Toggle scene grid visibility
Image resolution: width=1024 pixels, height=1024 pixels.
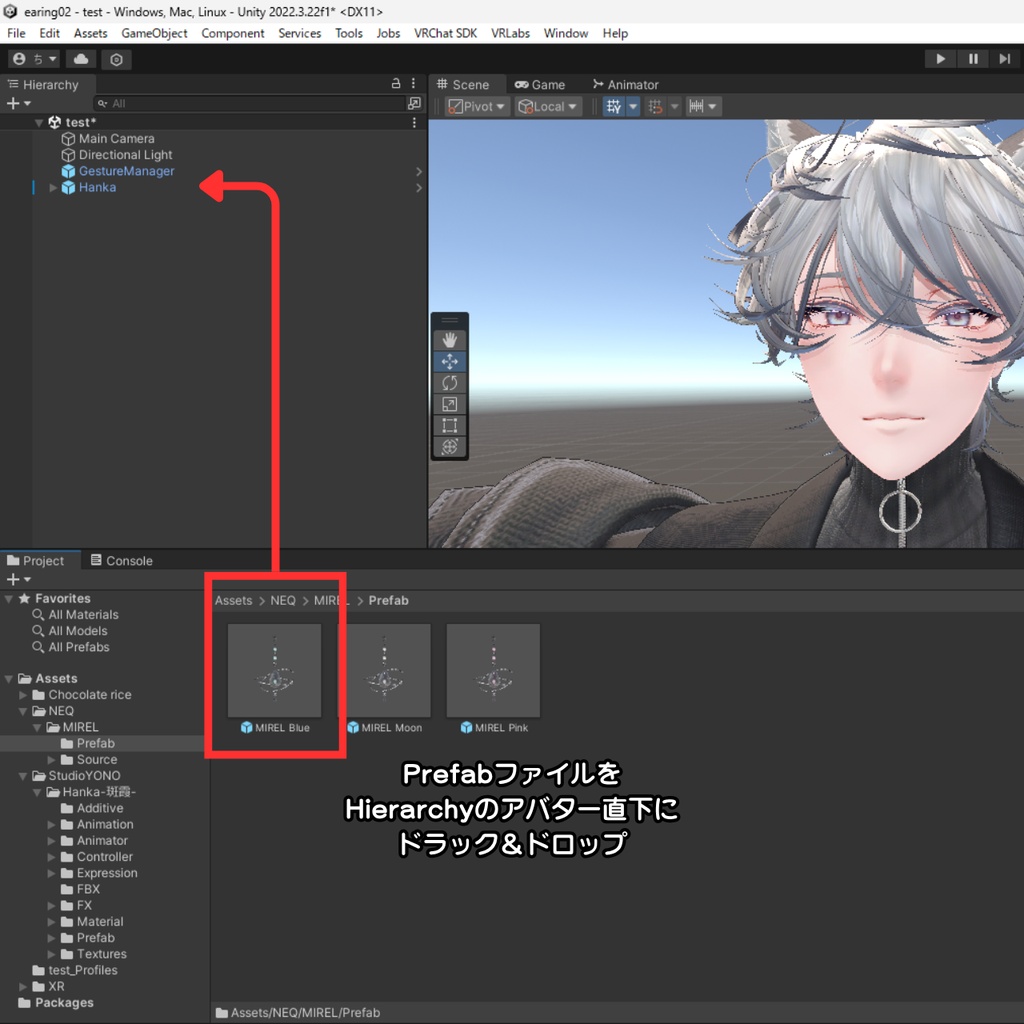tap(614, 106)
